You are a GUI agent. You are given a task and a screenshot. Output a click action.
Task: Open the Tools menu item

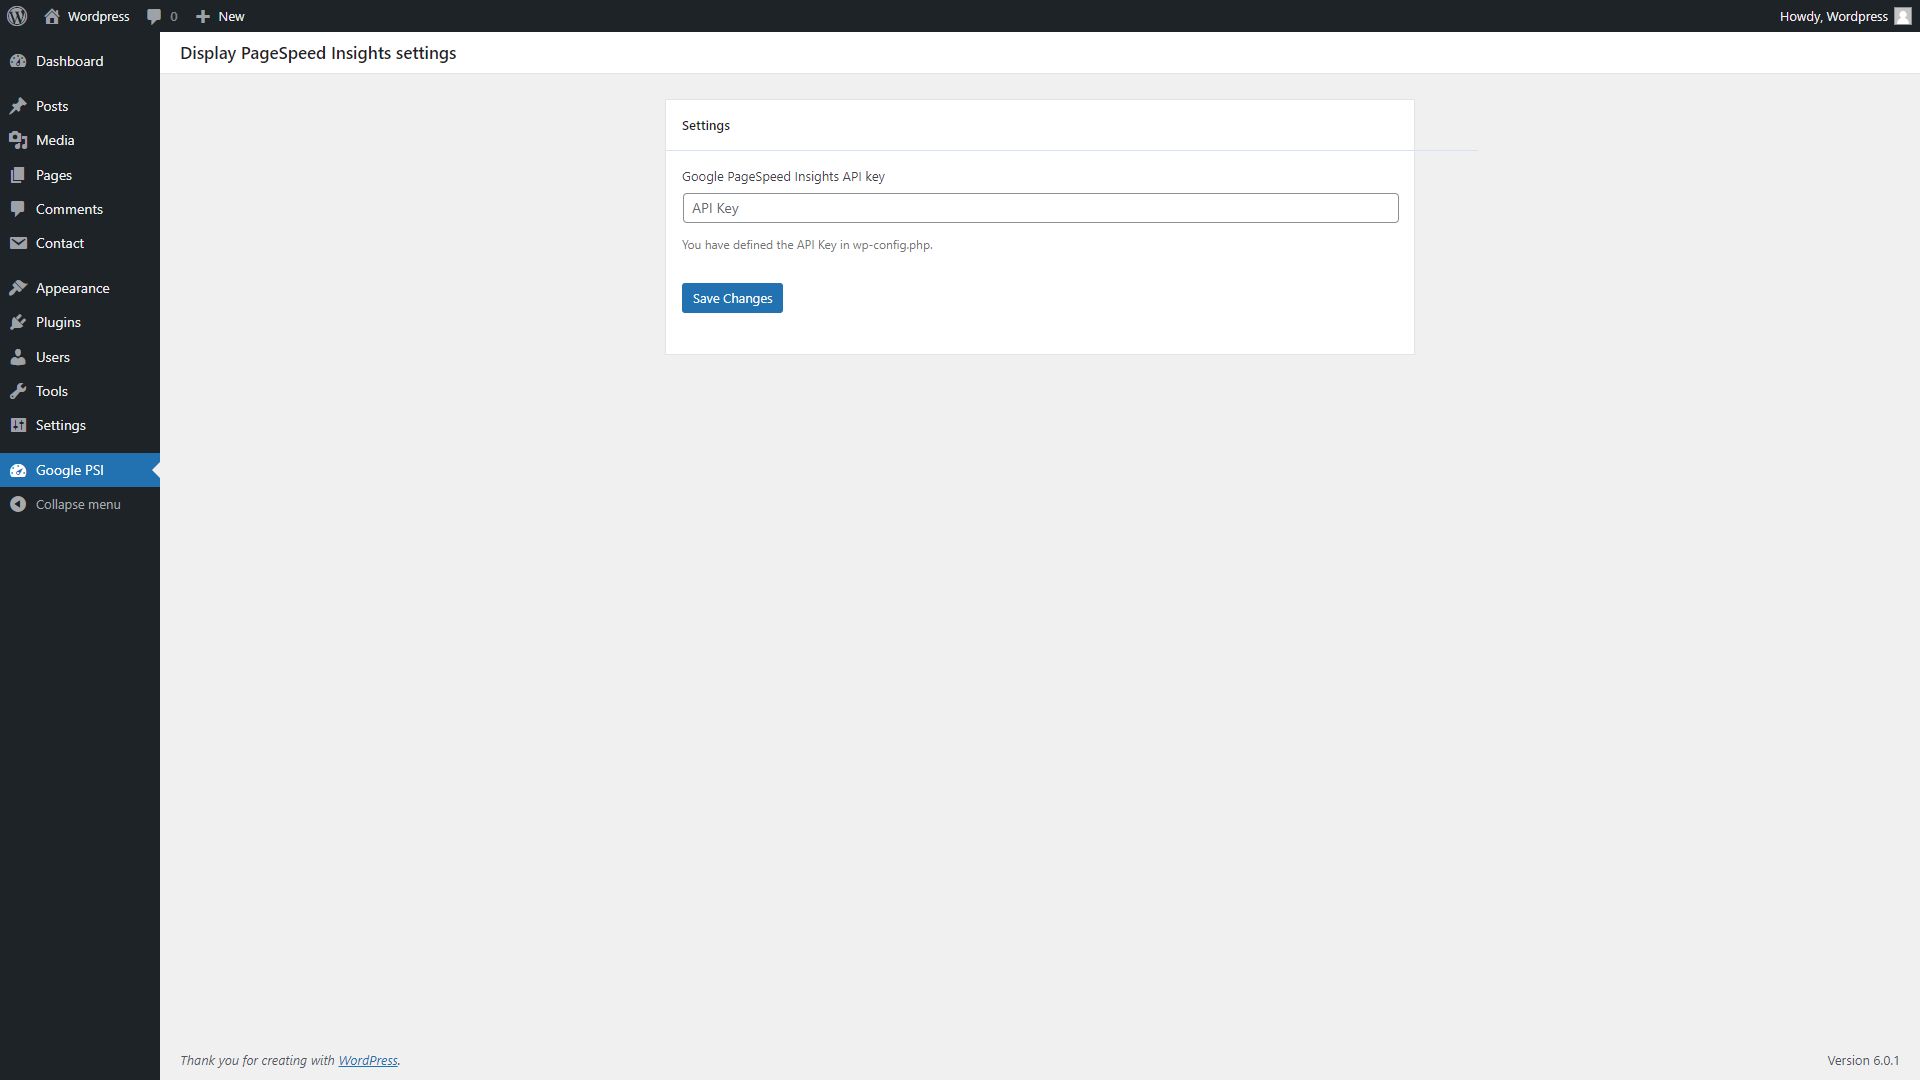(80, 391)
